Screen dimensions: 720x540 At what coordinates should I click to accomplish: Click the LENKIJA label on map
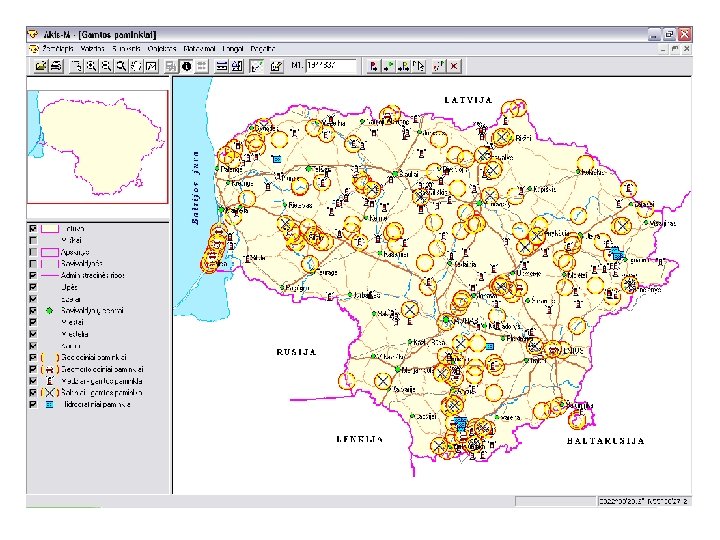pyautogui.click(x=360, y=439)
